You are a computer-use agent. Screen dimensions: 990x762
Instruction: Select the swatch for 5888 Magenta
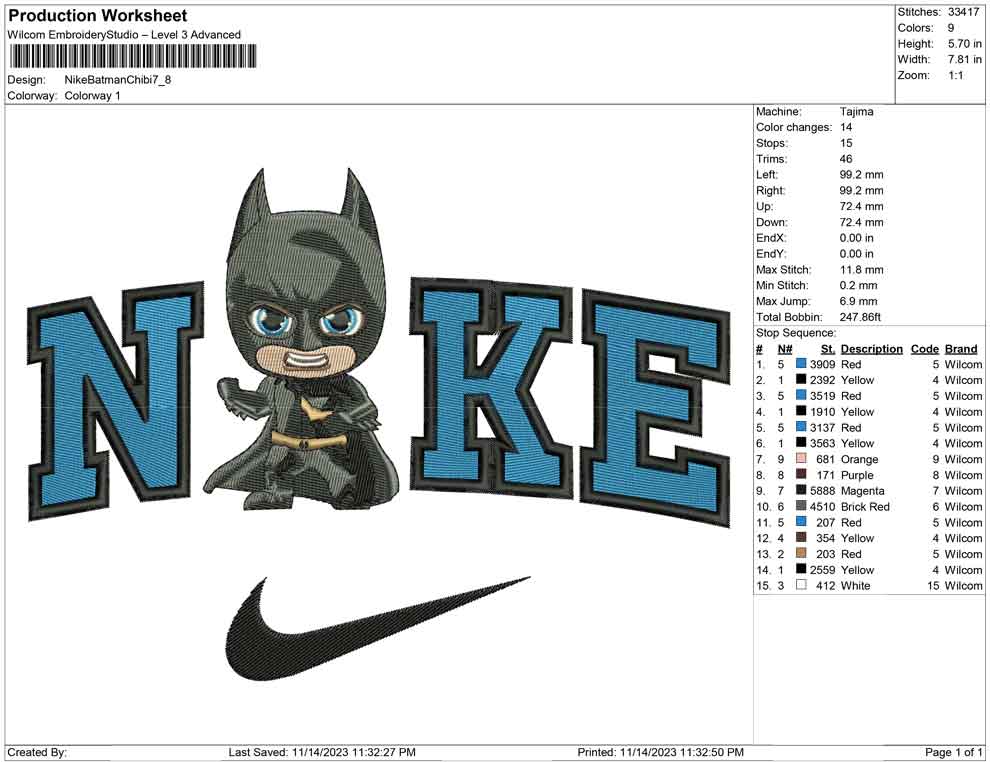801,490
